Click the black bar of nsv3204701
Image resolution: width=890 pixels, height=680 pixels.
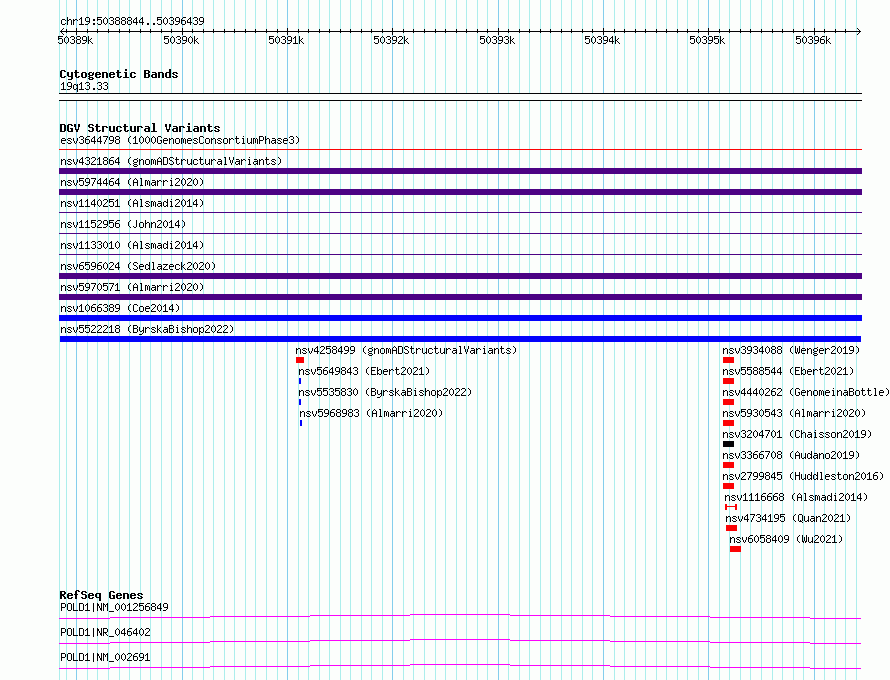[x=728, y=444]
